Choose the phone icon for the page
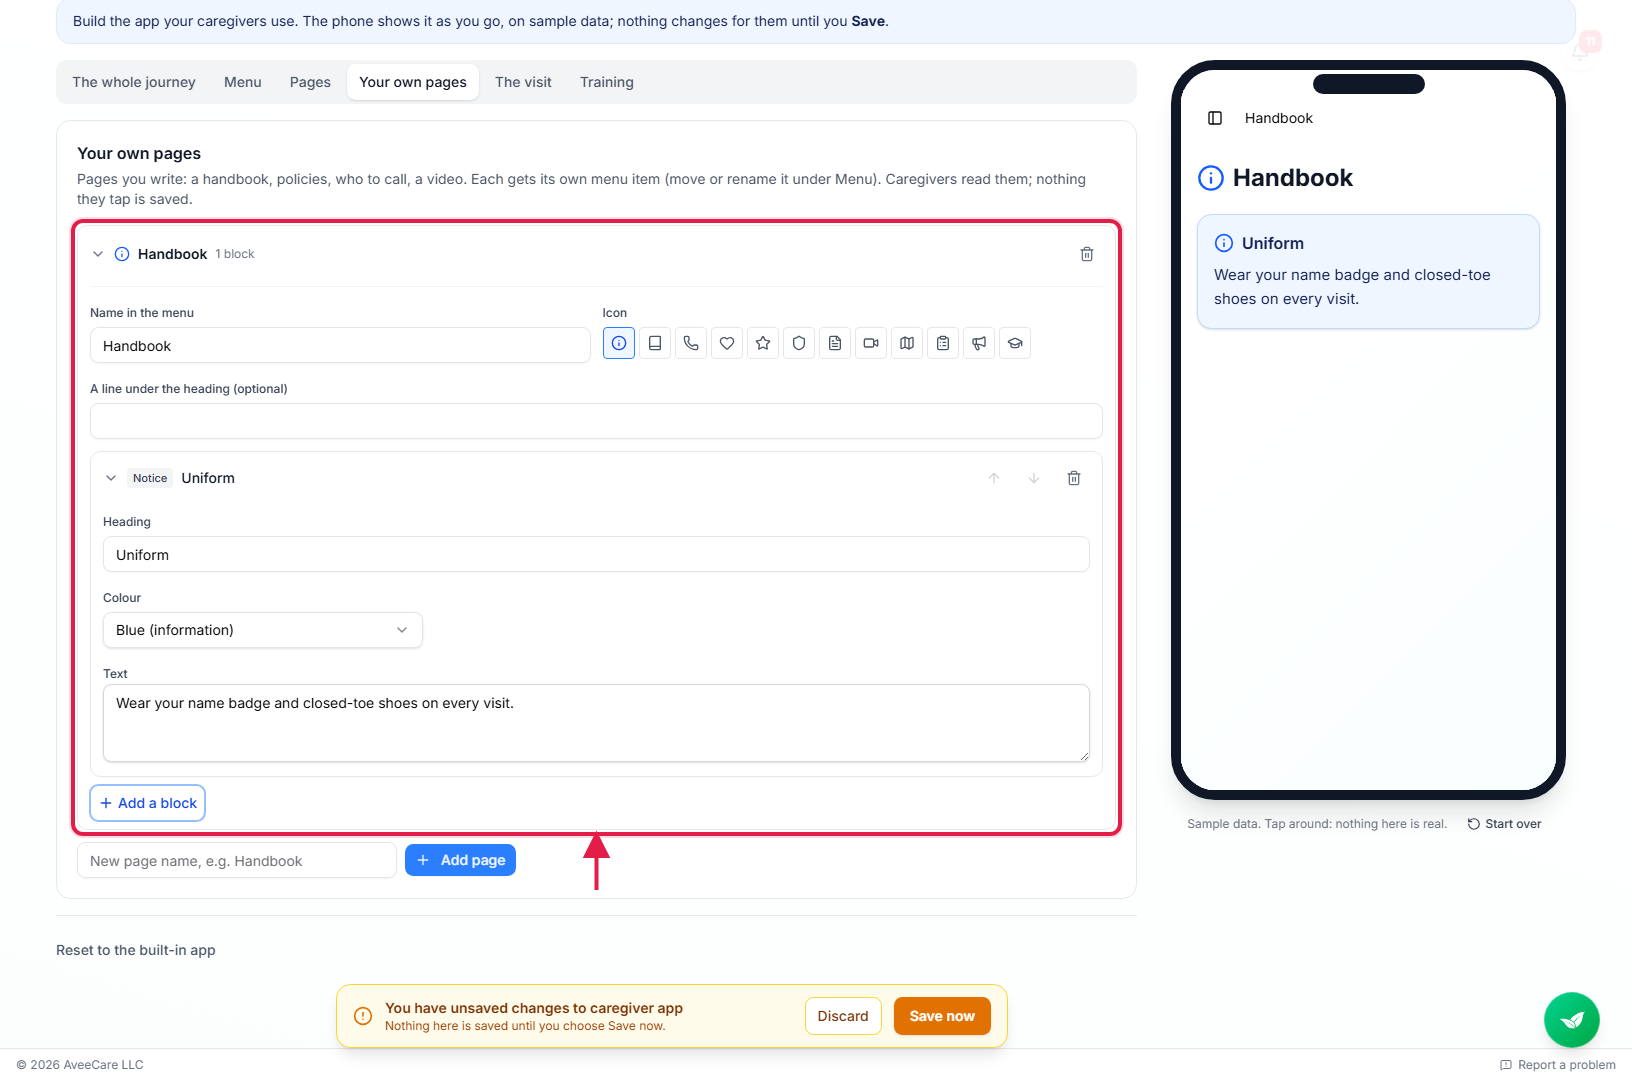Viewport: 1632px width, 1080px height. (691, 343)
